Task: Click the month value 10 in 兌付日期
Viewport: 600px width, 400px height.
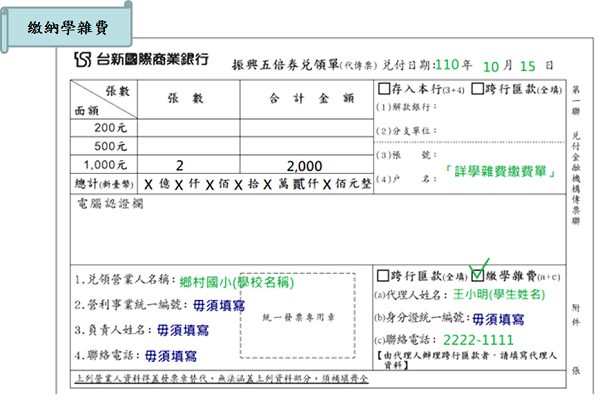Action: [491, 67]
